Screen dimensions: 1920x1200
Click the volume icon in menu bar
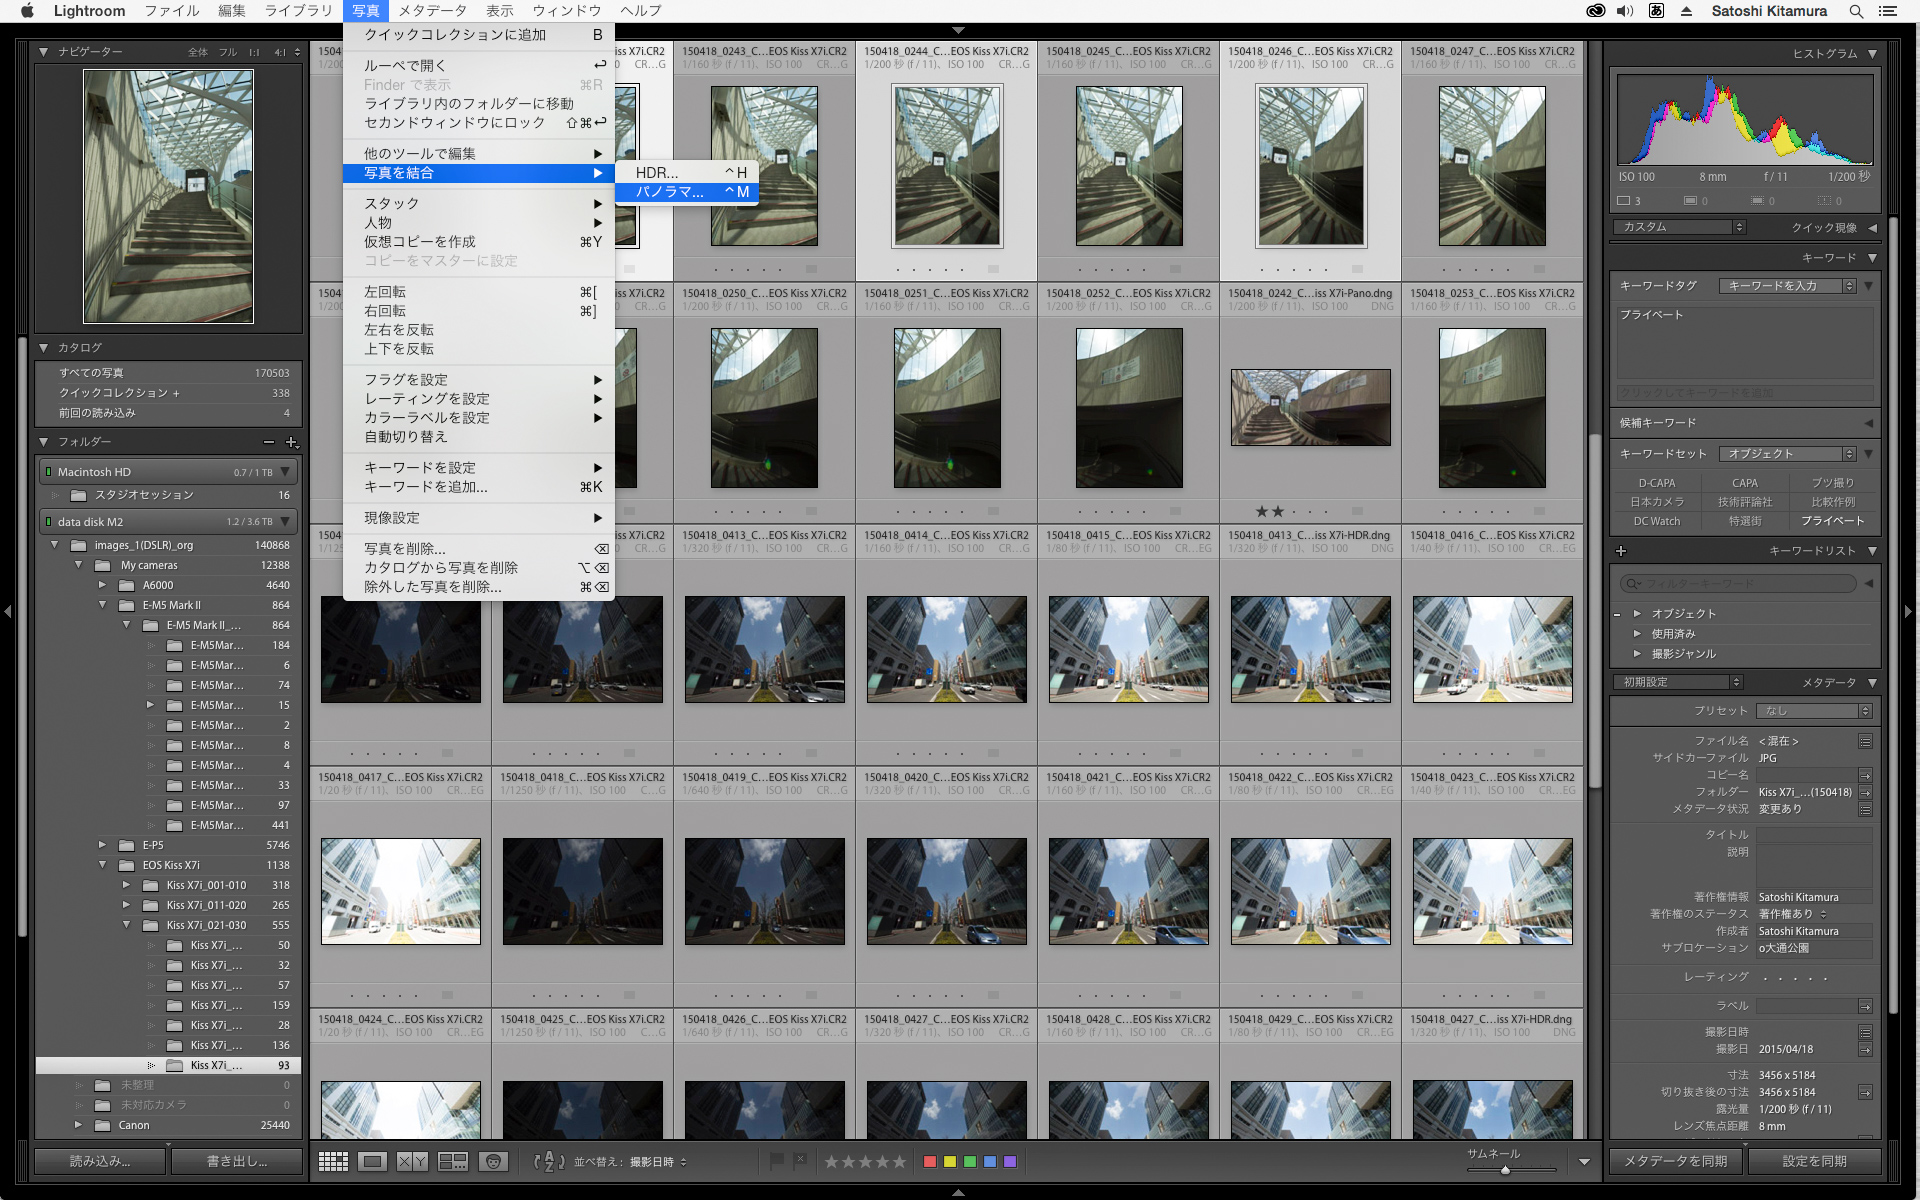1625,11
